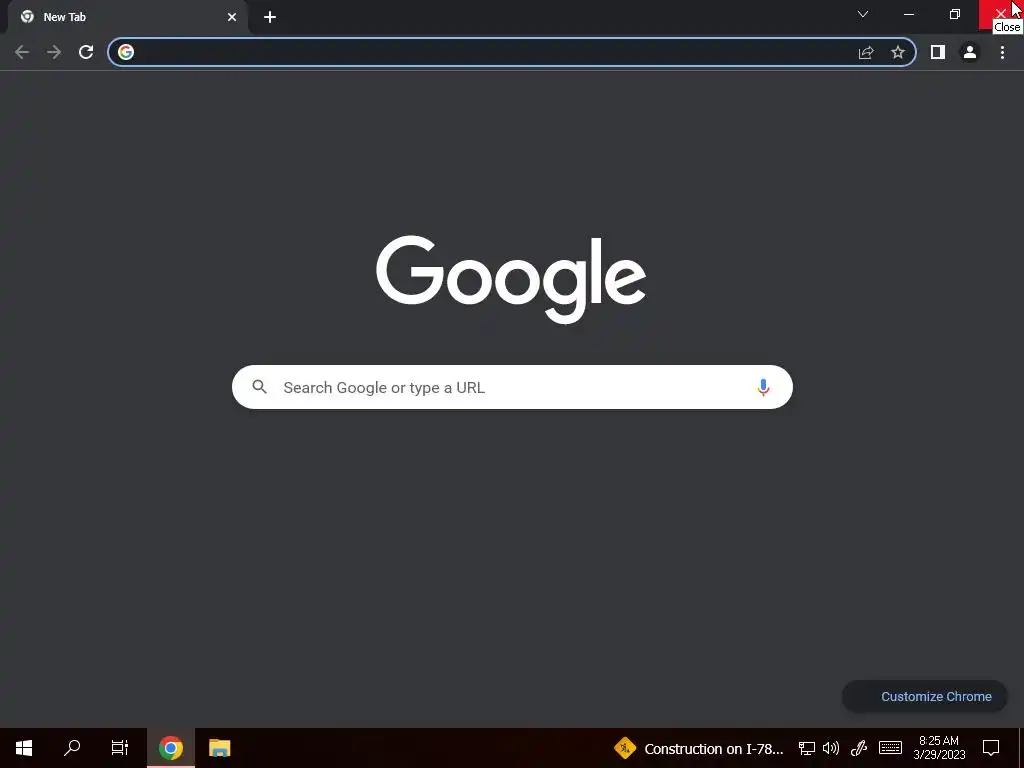Screen dimensions: 1024x768
Task: Open a new tab with plus button
Action: (x=270, y=17)
